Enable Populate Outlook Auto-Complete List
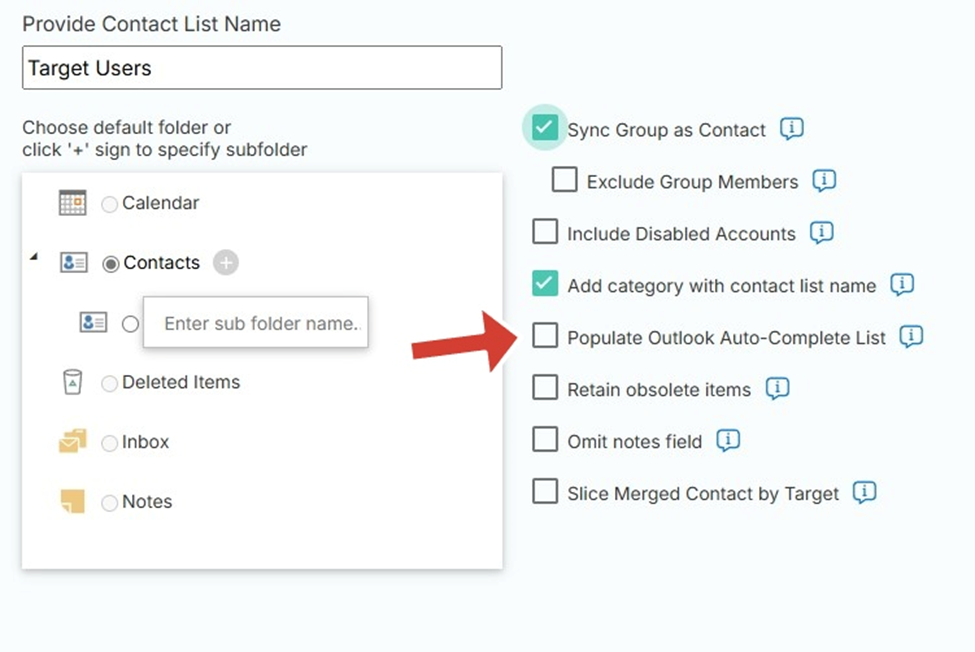975x652 pixels. (545, 335)
